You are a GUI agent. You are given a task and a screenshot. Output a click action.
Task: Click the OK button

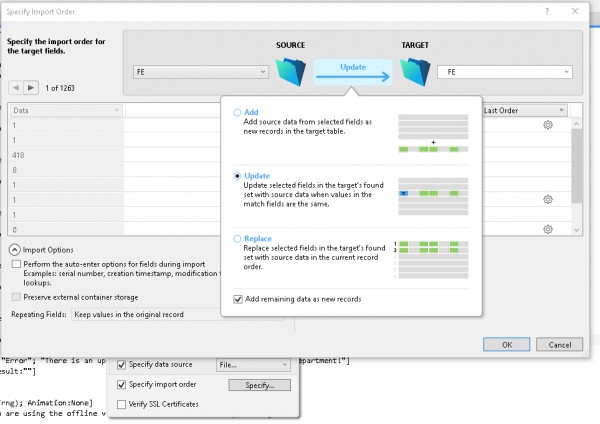click(507, 344)
